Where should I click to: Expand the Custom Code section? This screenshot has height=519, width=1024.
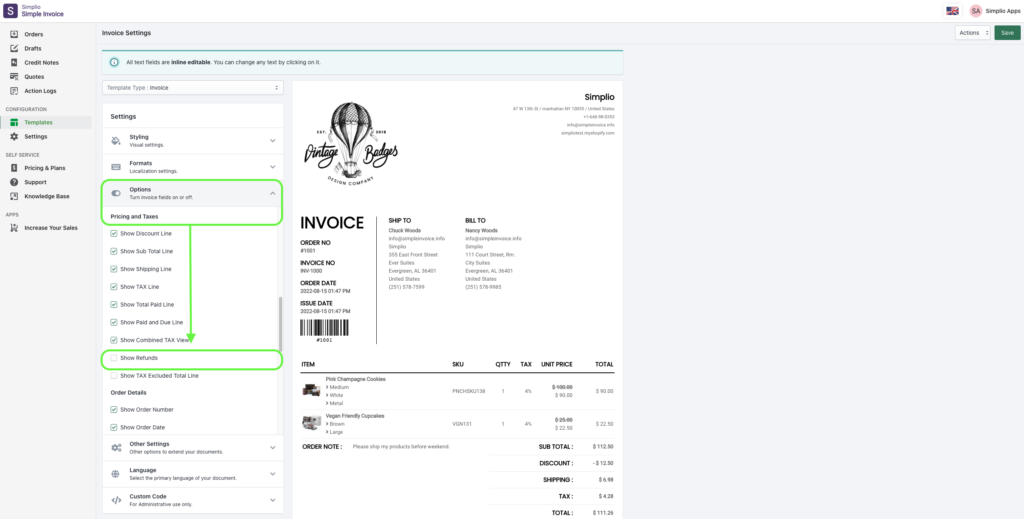click(193, 500)
